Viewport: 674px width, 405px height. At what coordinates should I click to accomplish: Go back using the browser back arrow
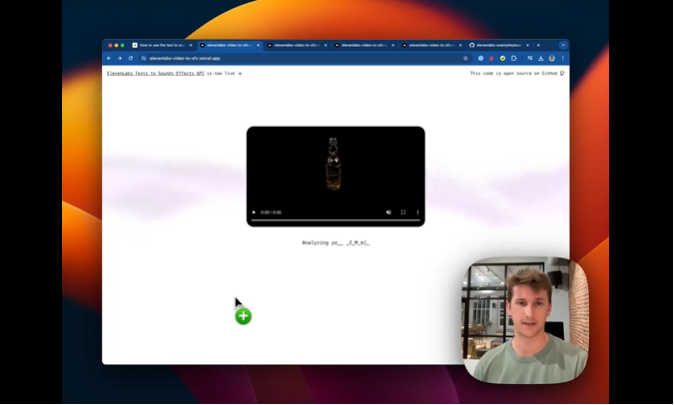click(109, 58)
